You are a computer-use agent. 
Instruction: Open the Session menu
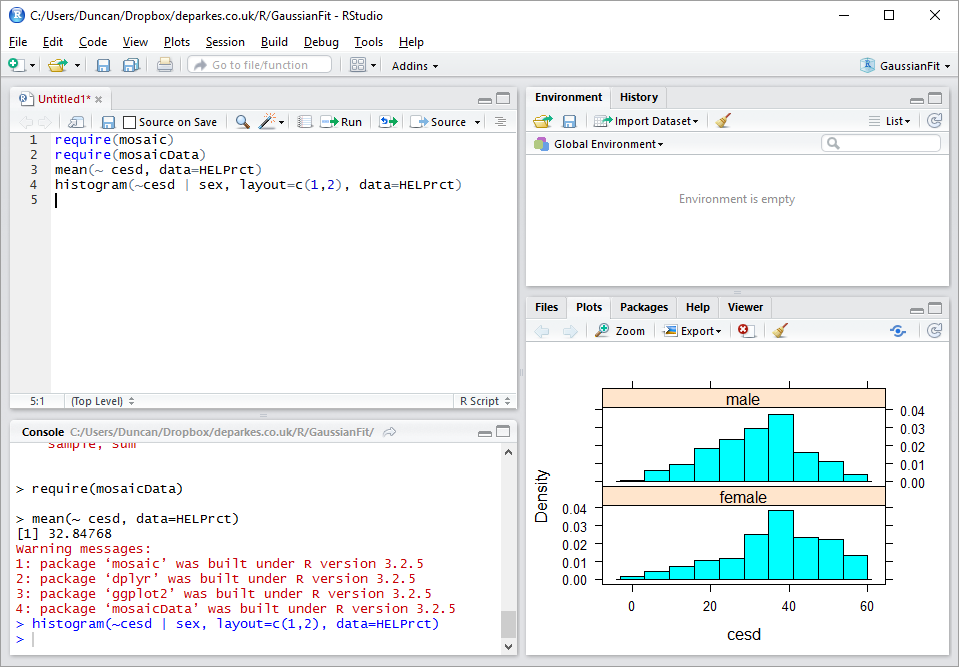(x=225, y=42)
